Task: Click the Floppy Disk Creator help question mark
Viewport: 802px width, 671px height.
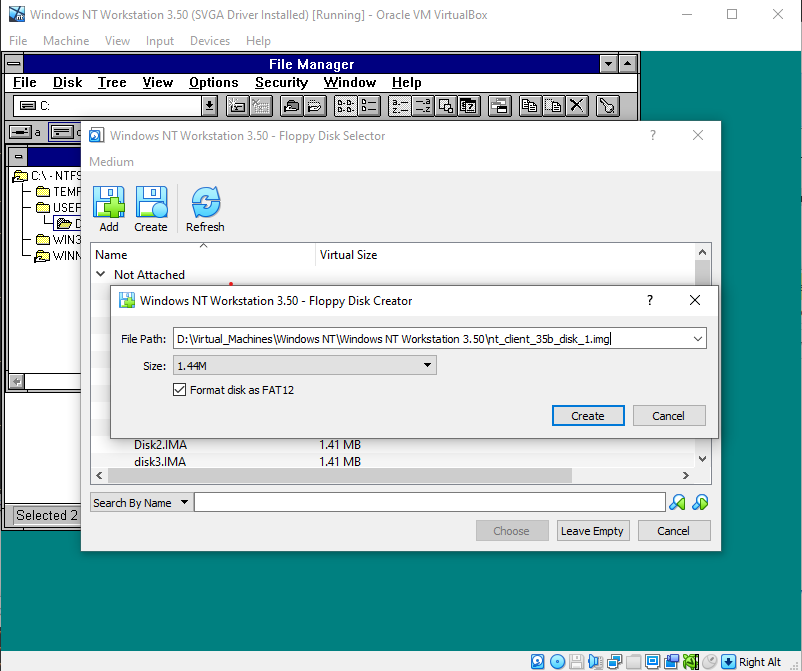Action: pyautogui.click(x=650, y=300)
